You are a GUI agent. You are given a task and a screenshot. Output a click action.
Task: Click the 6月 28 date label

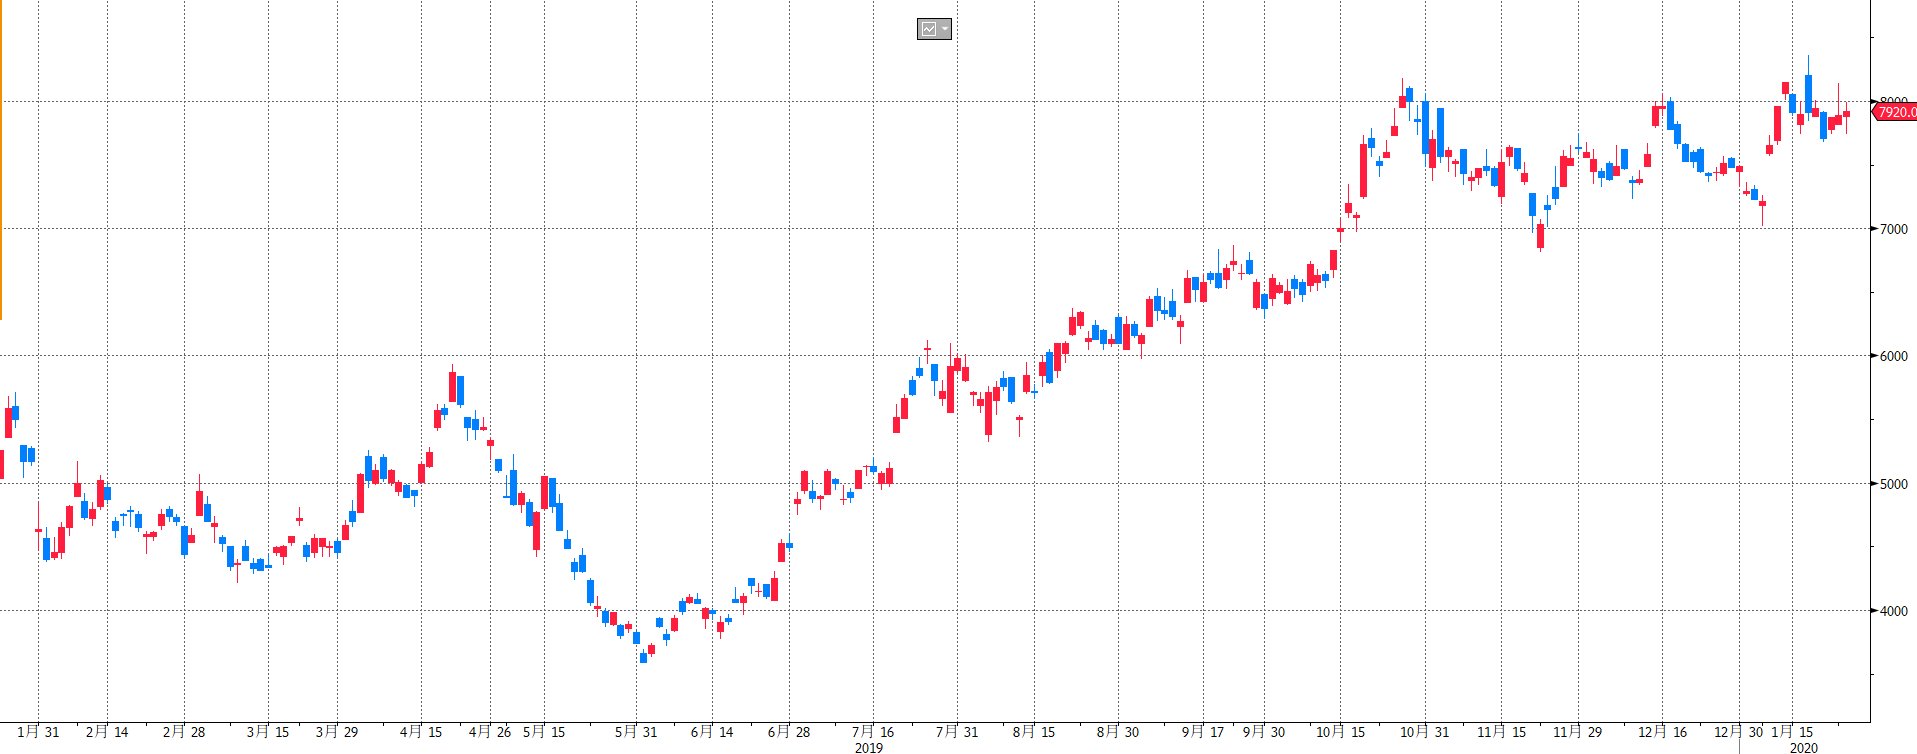[x=789, y=732]
